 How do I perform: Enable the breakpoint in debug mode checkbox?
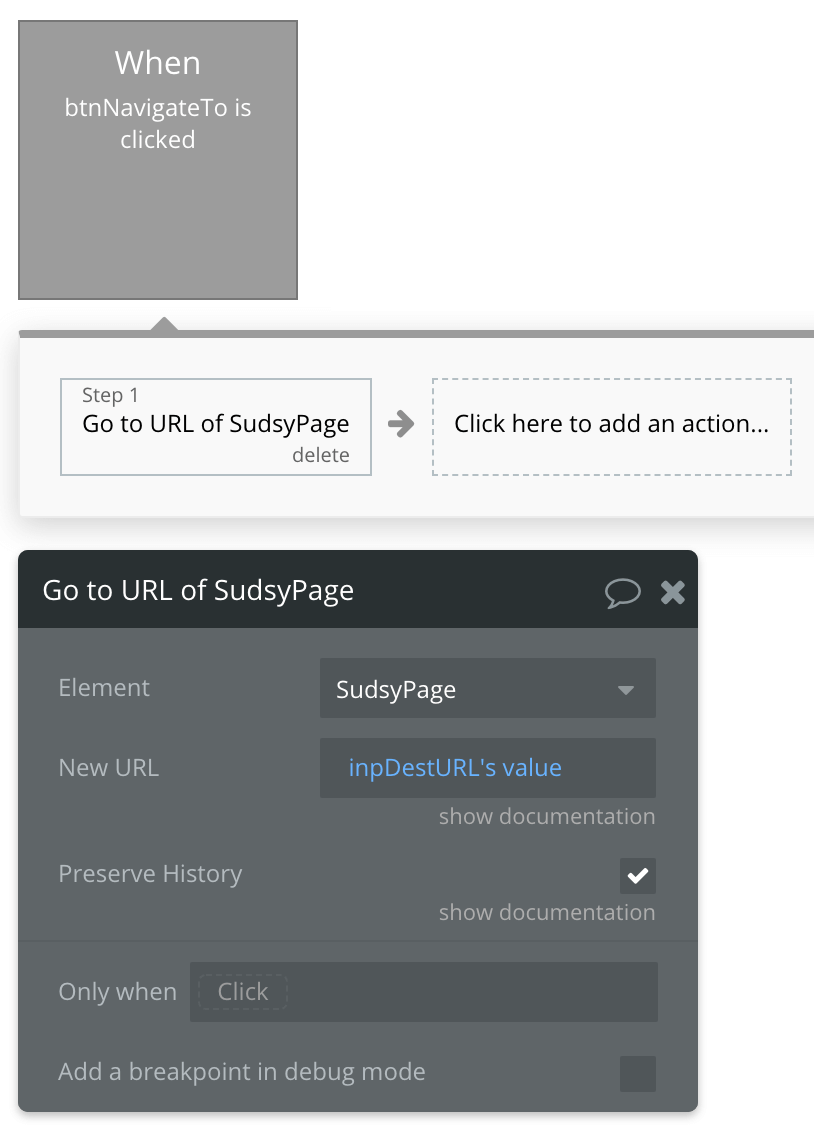637,1073
